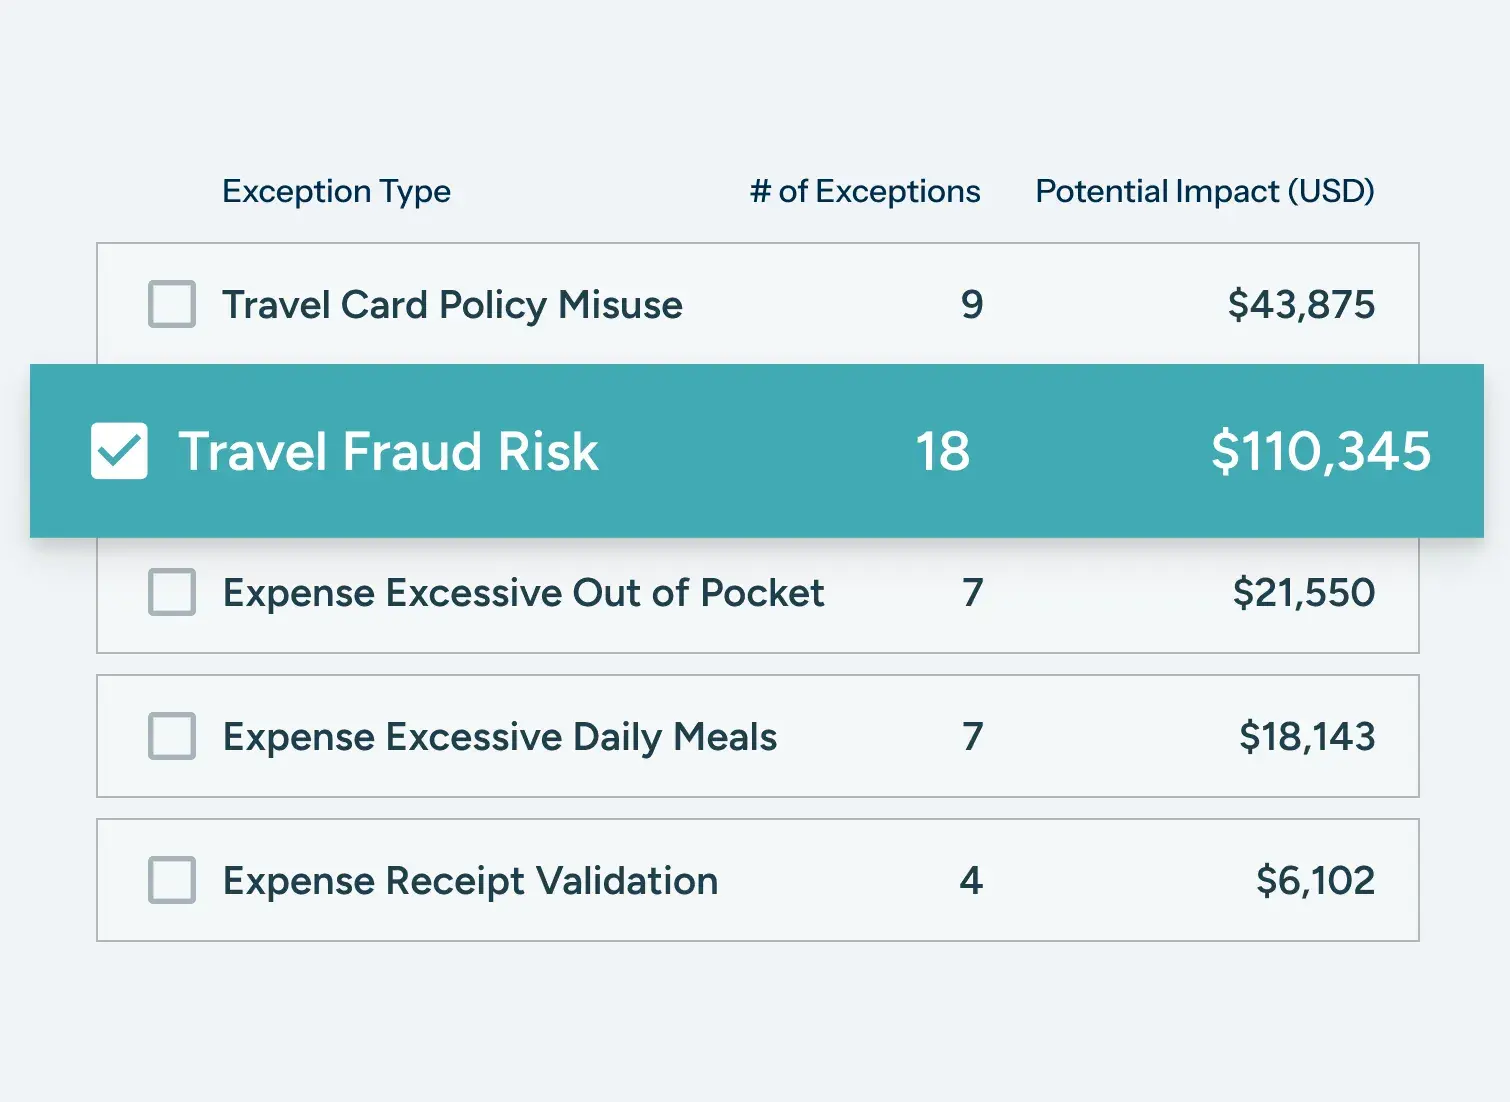Click the Travel Fraud Risk label text

pos(388,451)
